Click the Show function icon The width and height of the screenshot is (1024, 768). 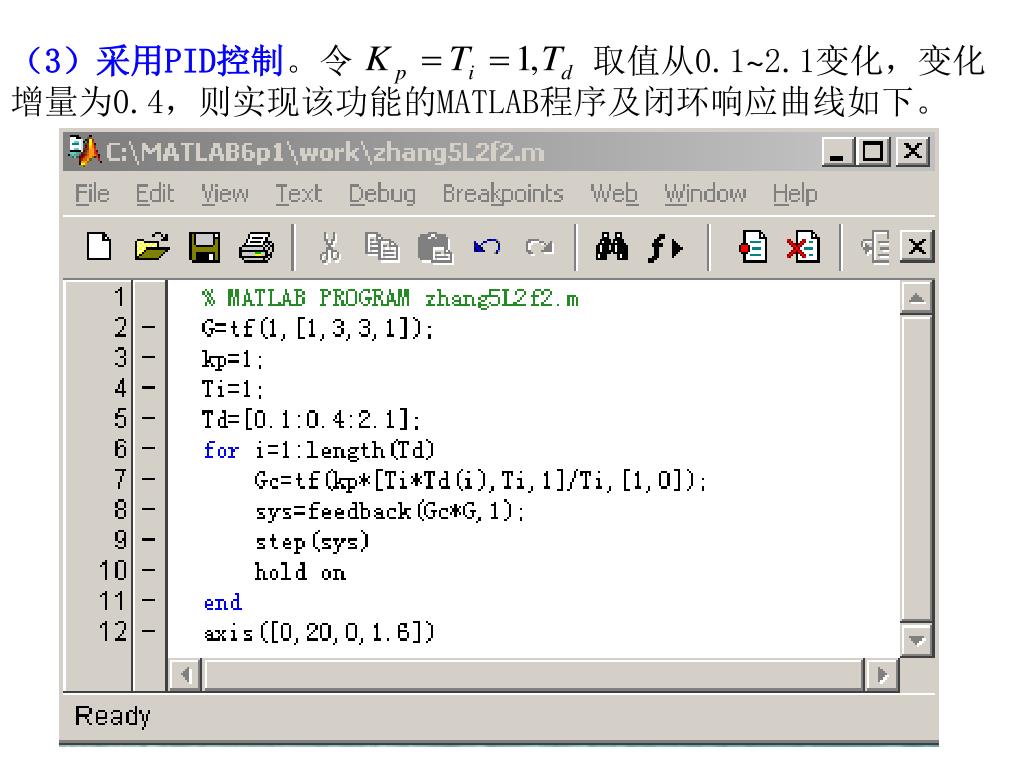(x=665, y=248)
